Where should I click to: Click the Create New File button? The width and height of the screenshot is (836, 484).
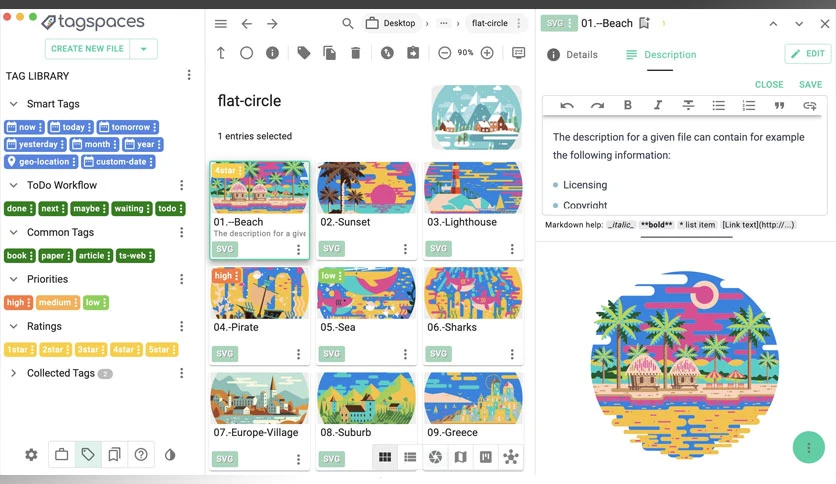click(87, 49)
